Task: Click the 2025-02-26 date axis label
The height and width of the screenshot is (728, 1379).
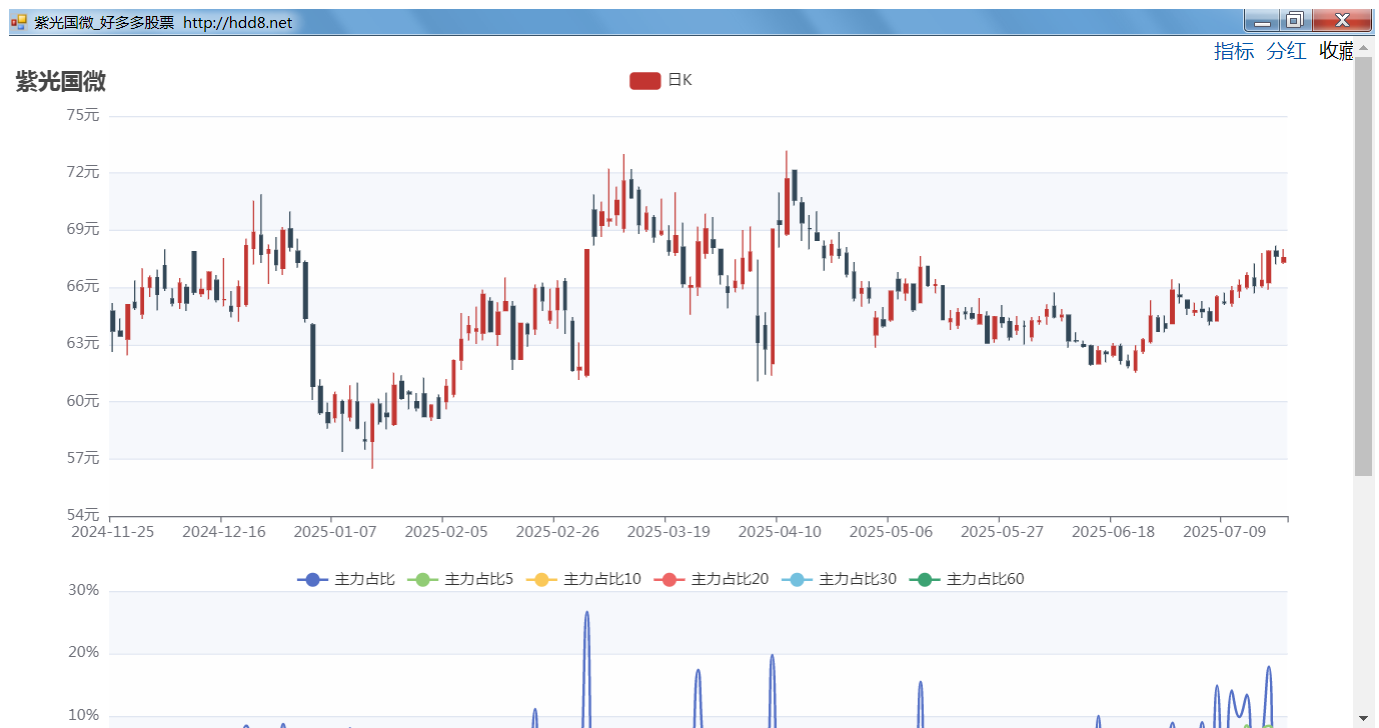Action: point(557,531)
